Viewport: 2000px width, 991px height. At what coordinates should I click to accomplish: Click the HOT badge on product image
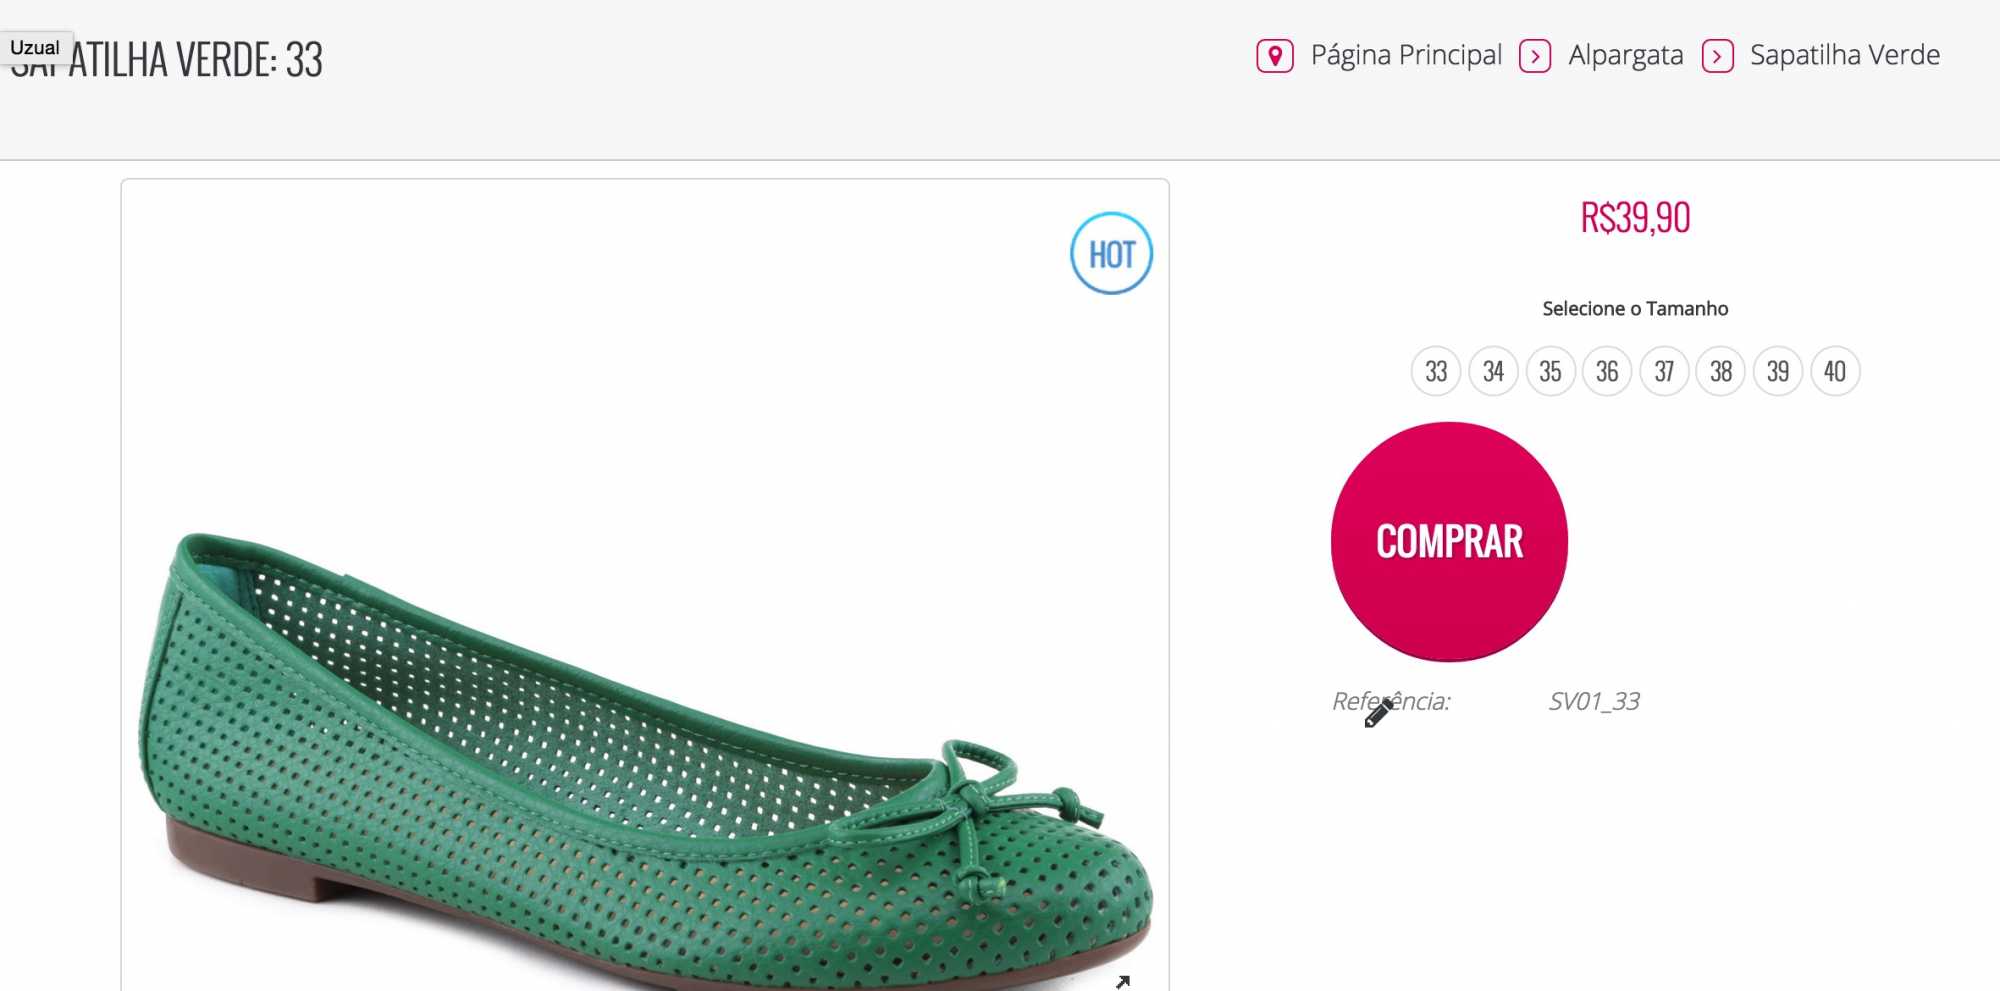point(1111,254)
